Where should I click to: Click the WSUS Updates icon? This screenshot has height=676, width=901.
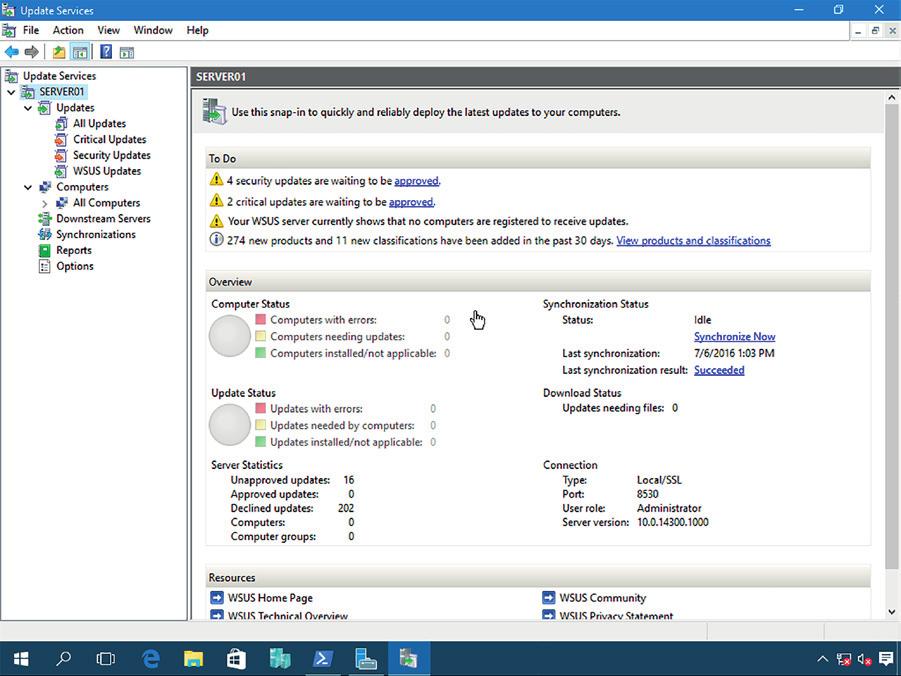point(61,171)
